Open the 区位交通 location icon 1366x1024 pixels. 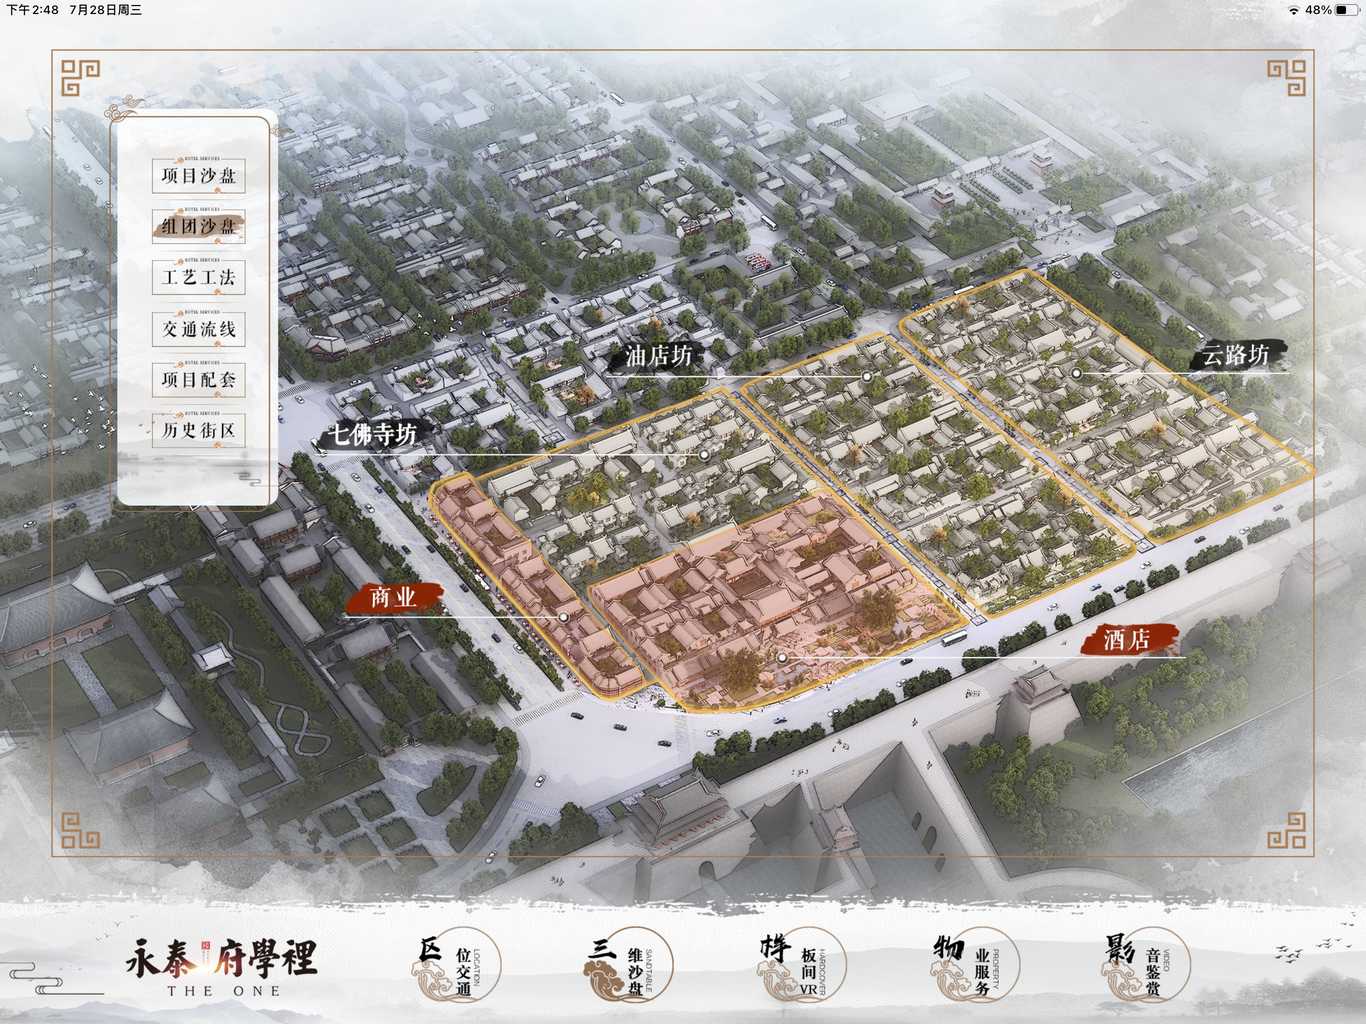pos(454,968)
